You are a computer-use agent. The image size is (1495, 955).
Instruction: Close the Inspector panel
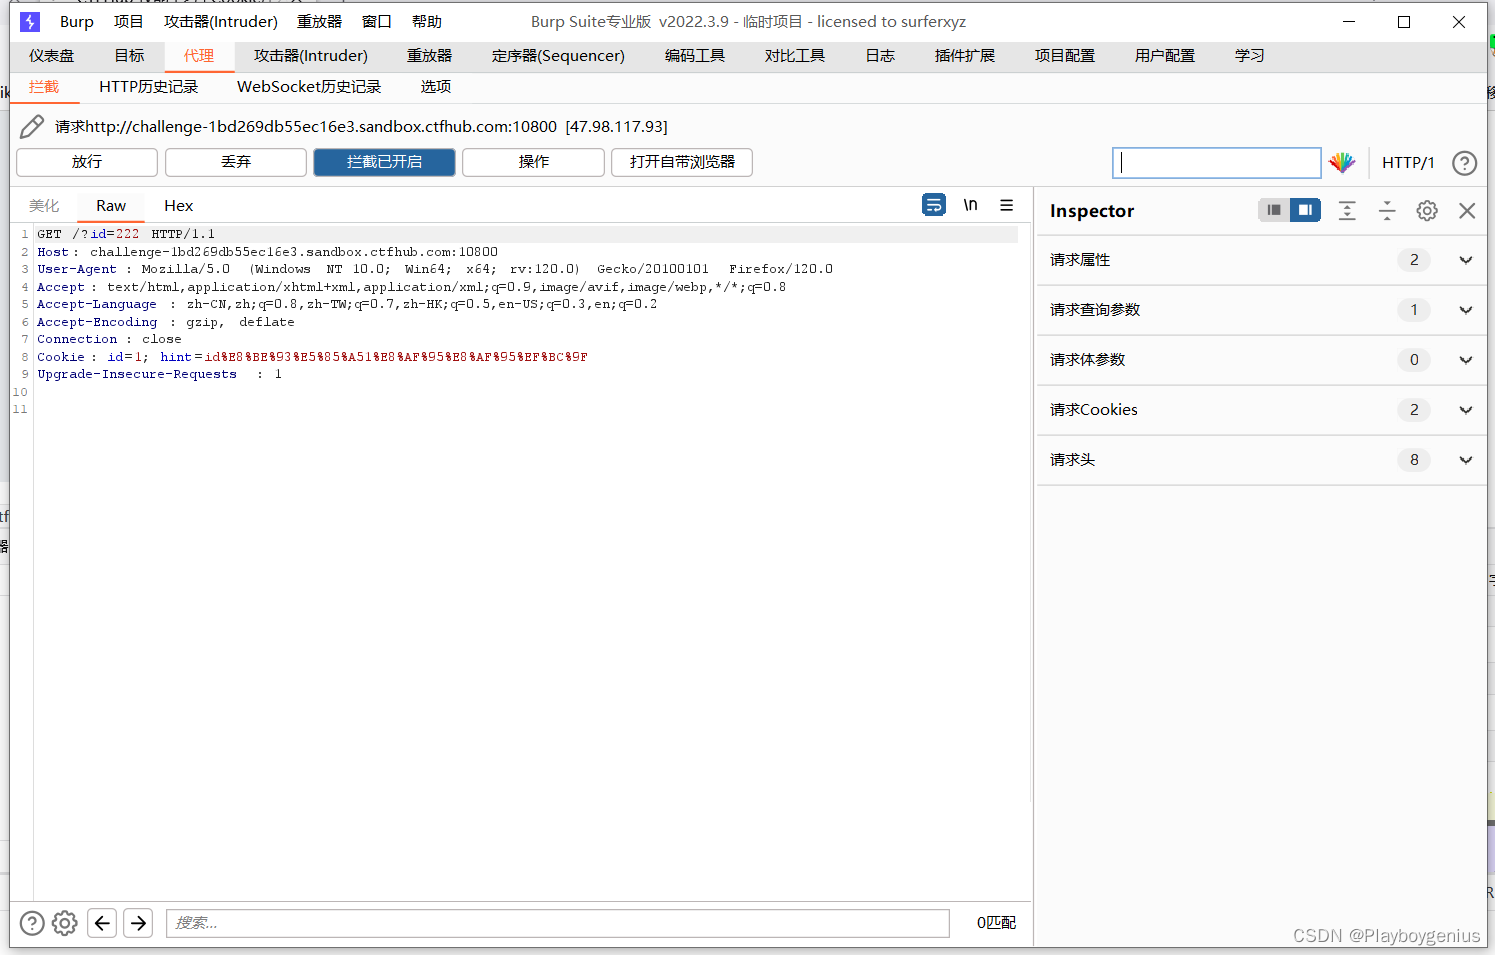[1467, 210]
